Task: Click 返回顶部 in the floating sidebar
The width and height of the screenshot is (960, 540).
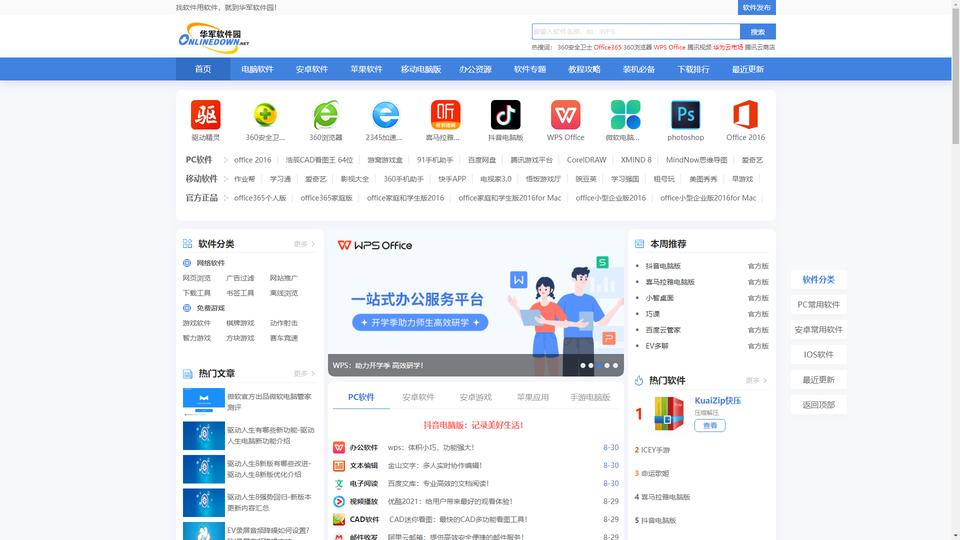Action: coord(819,405)
